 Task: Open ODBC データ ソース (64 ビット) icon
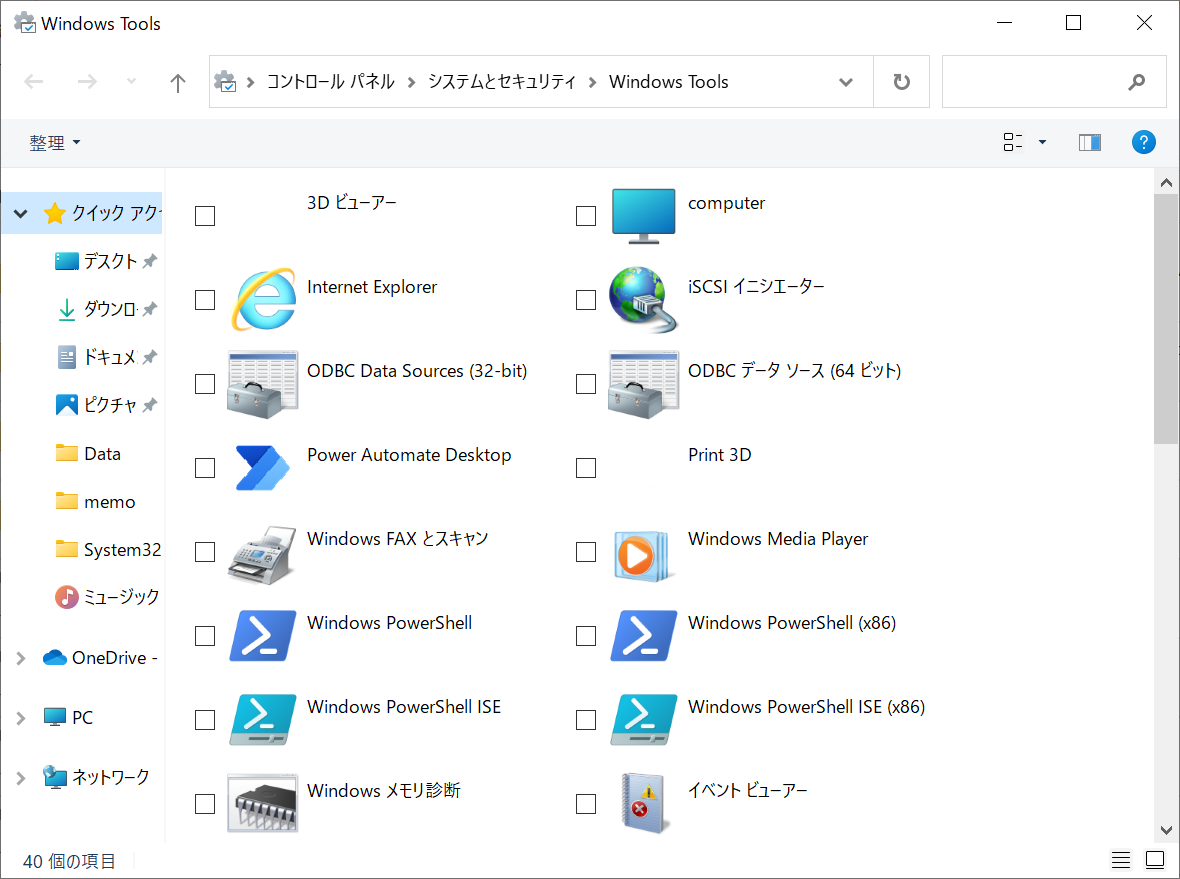[643, 384]
